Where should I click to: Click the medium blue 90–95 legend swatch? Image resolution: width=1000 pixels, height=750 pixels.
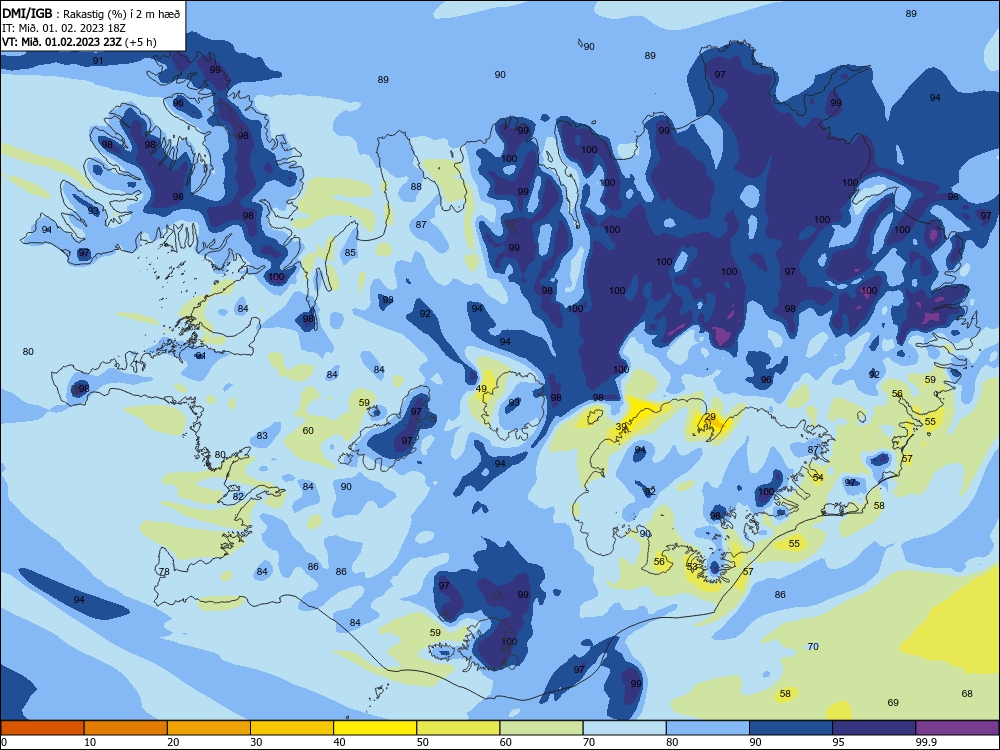(791, 728)
